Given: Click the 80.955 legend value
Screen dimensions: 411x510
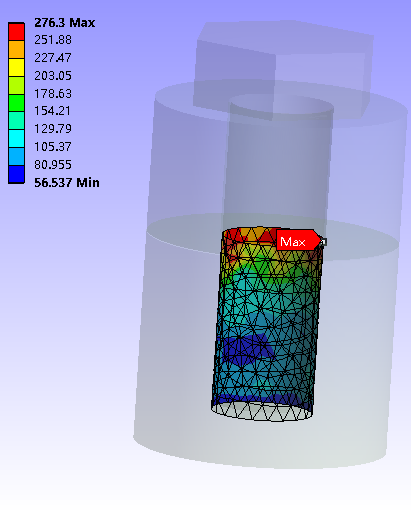Looking at the screenshot, I should click(53, 165).
